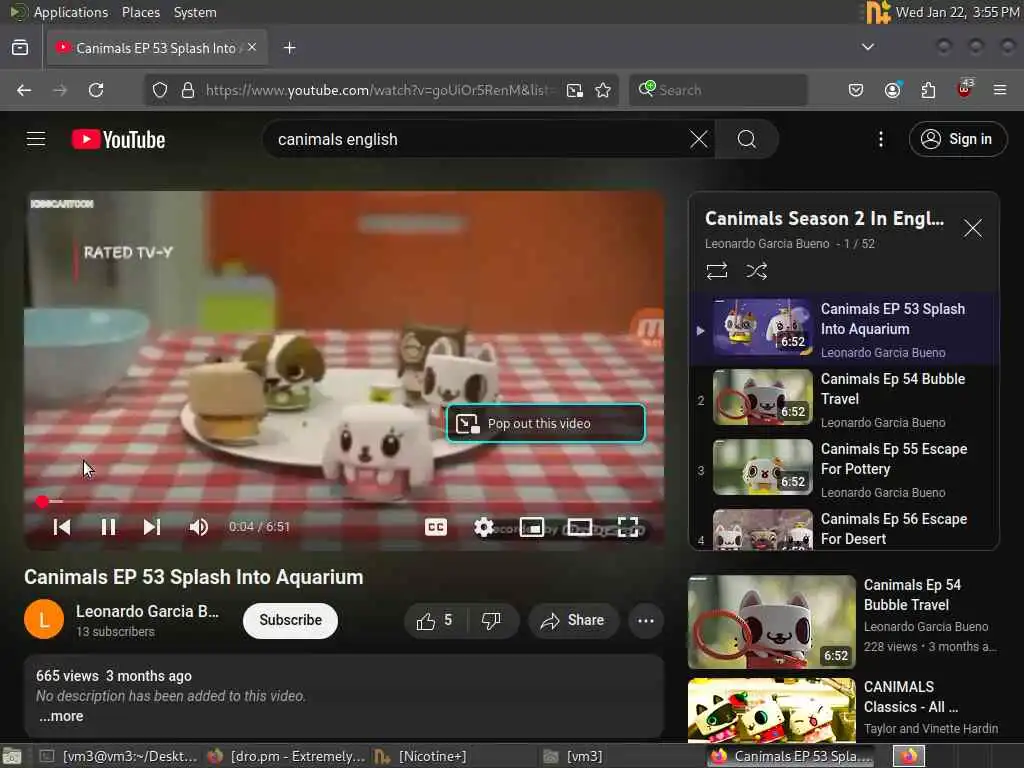Close the Canimals EP 53 tab
Image resolution: width=1024 pixels, height=768 pixels.
(x=252, y=48)
